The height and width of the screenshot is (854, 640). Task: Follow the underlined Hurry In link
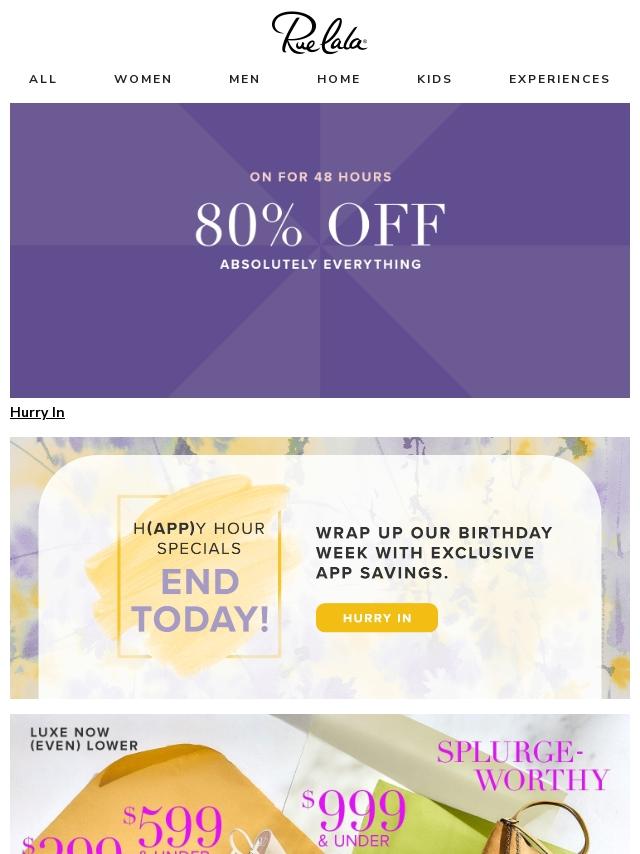point(37,412)
